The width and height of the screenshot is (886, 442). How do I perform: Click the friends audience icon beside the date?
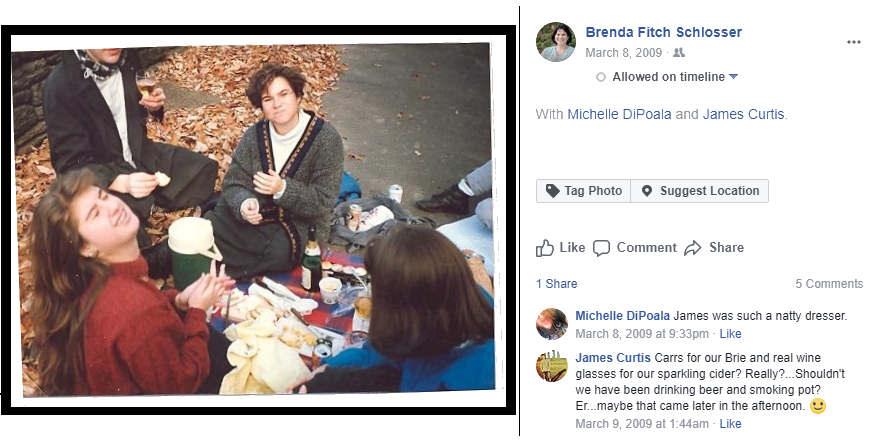click(679, 53)
